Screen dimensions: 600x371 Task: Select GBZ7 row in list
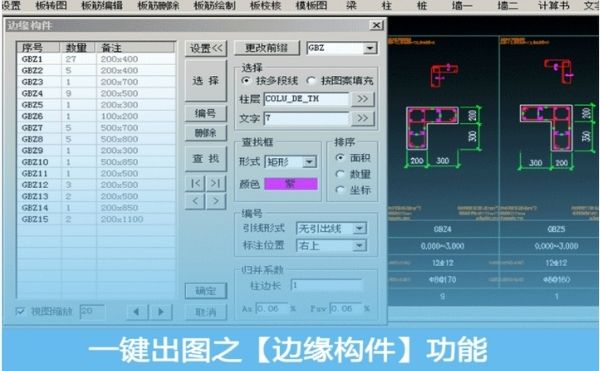click(96, 128)
